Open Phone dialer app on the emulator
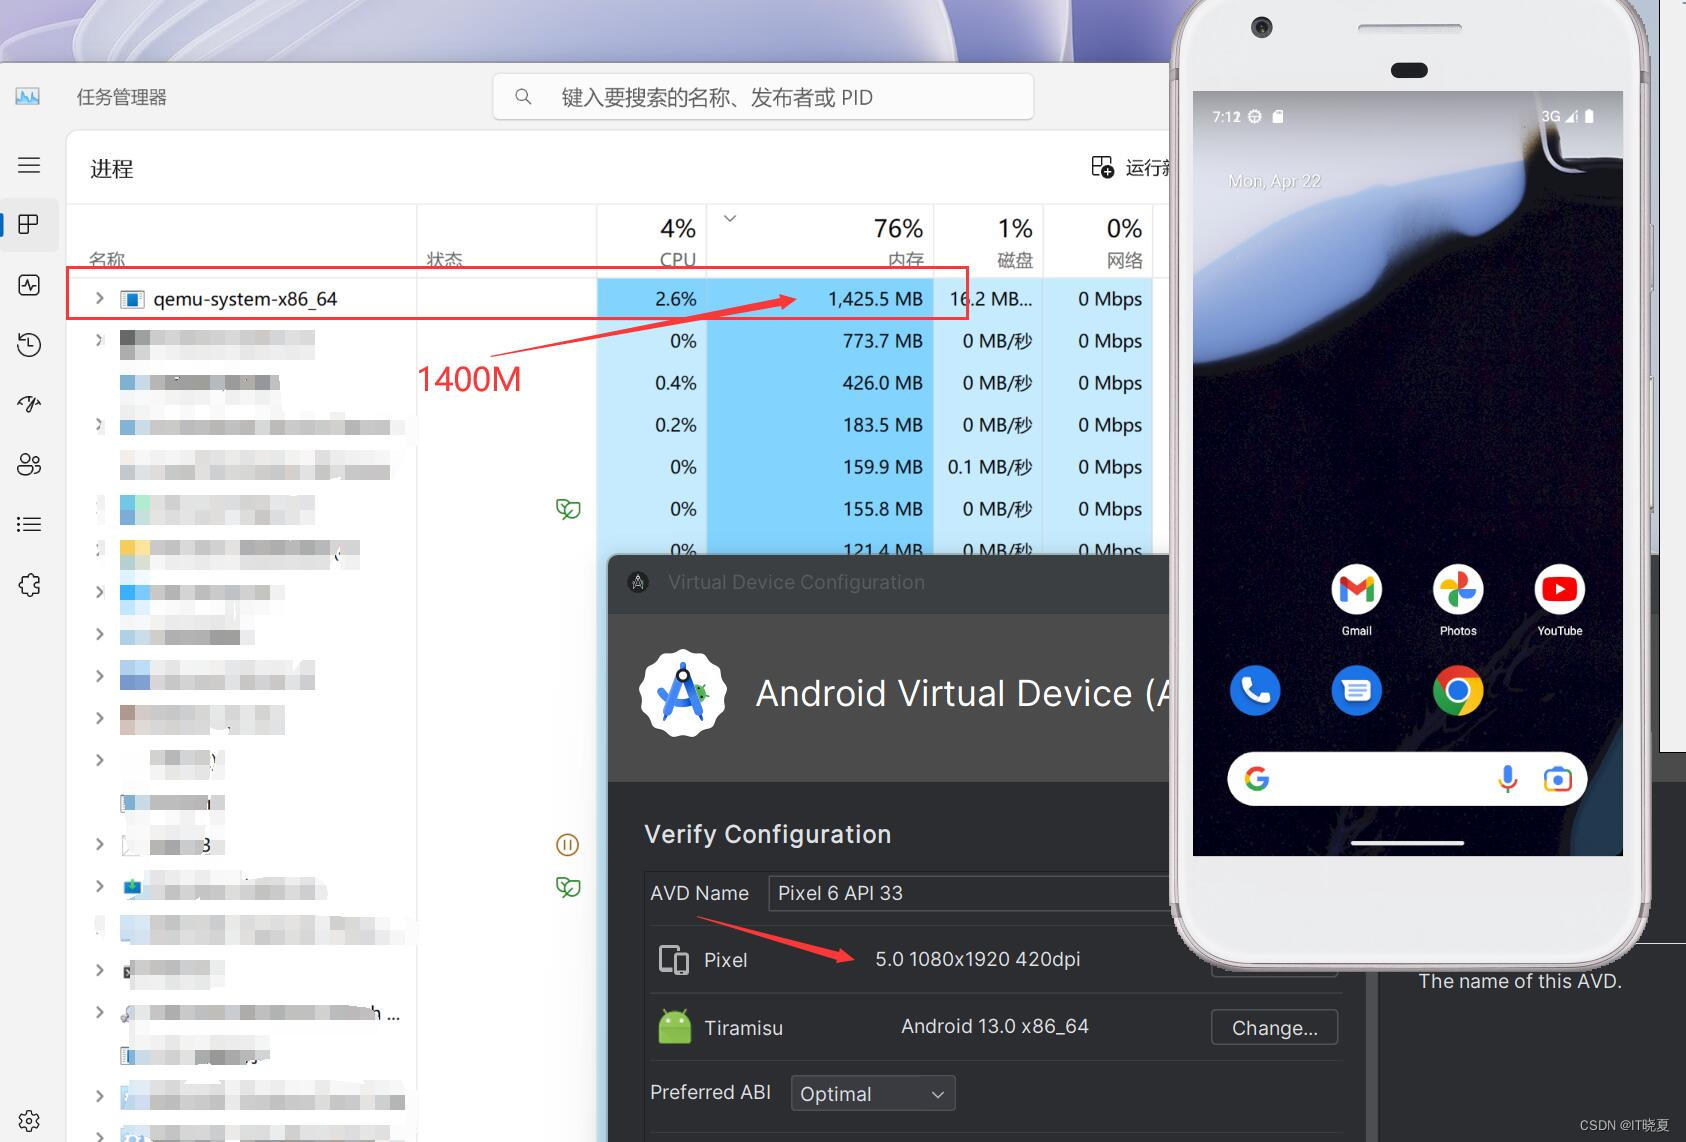The height and width of the screenshot is (1142, 1686). 1255,690
